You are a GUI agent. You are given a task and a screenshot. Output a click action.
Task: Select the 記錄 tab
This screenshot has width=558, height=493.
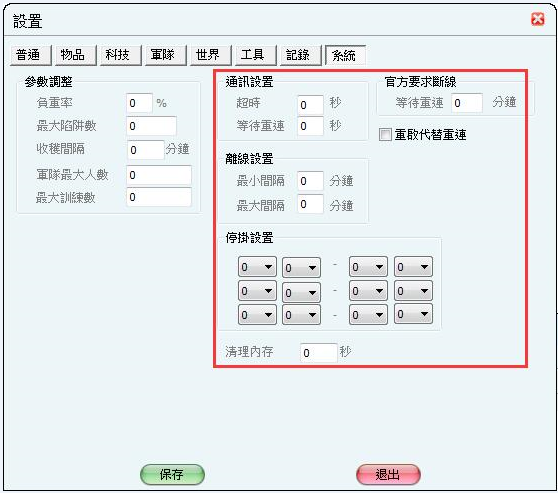click(x=301, y=55)
